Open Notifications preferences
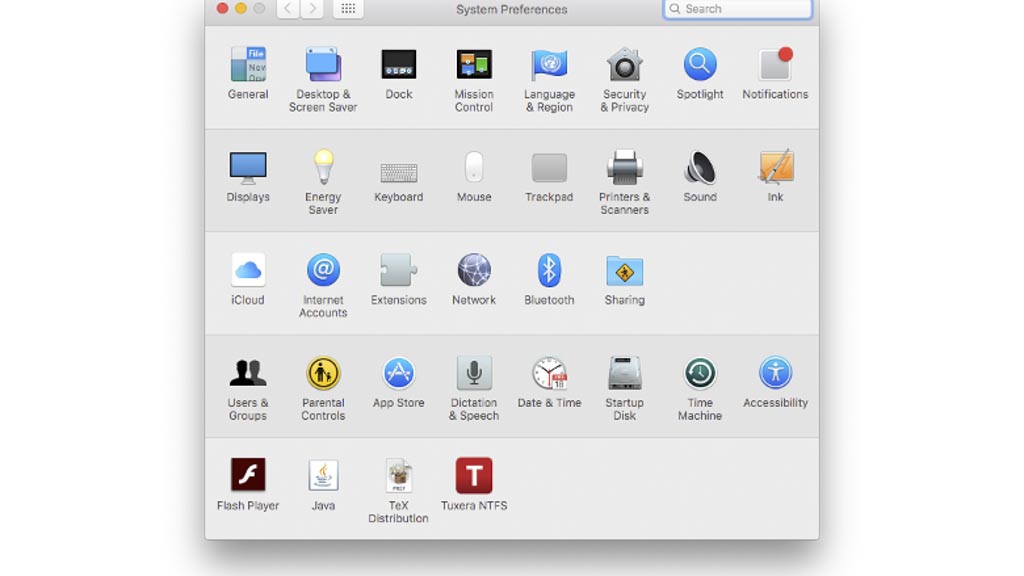 (775, 65)
